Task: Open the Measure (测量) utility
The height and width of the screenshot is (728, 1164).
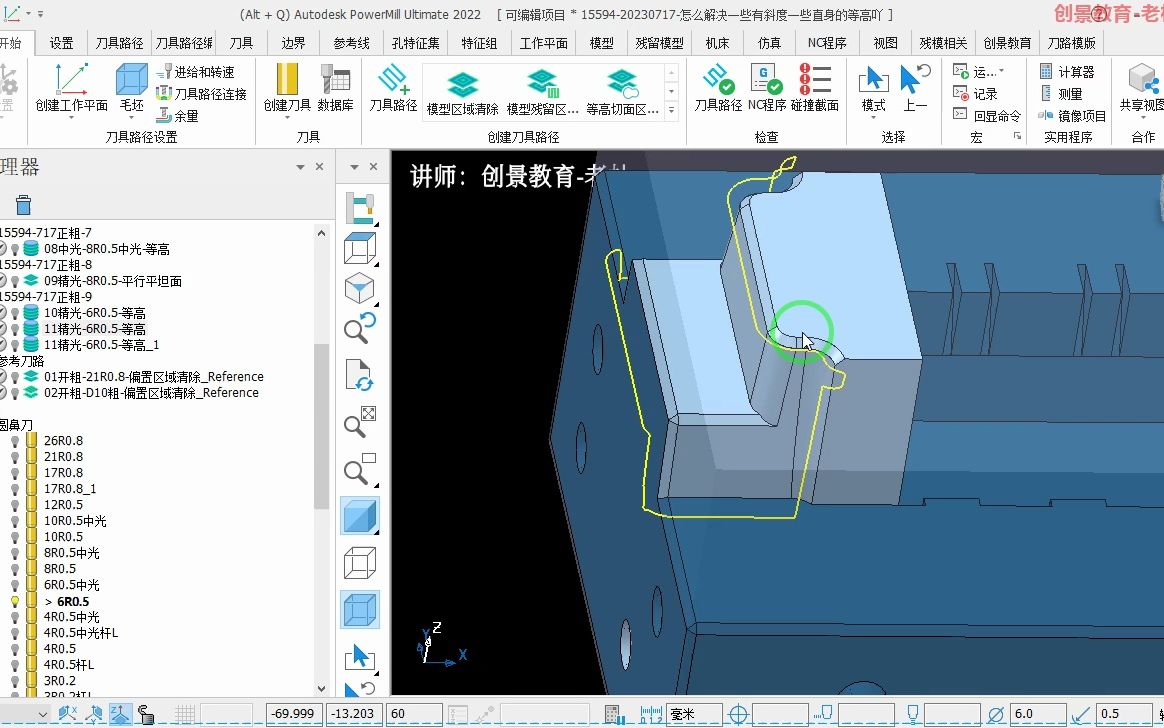Action: [1061, 94]
